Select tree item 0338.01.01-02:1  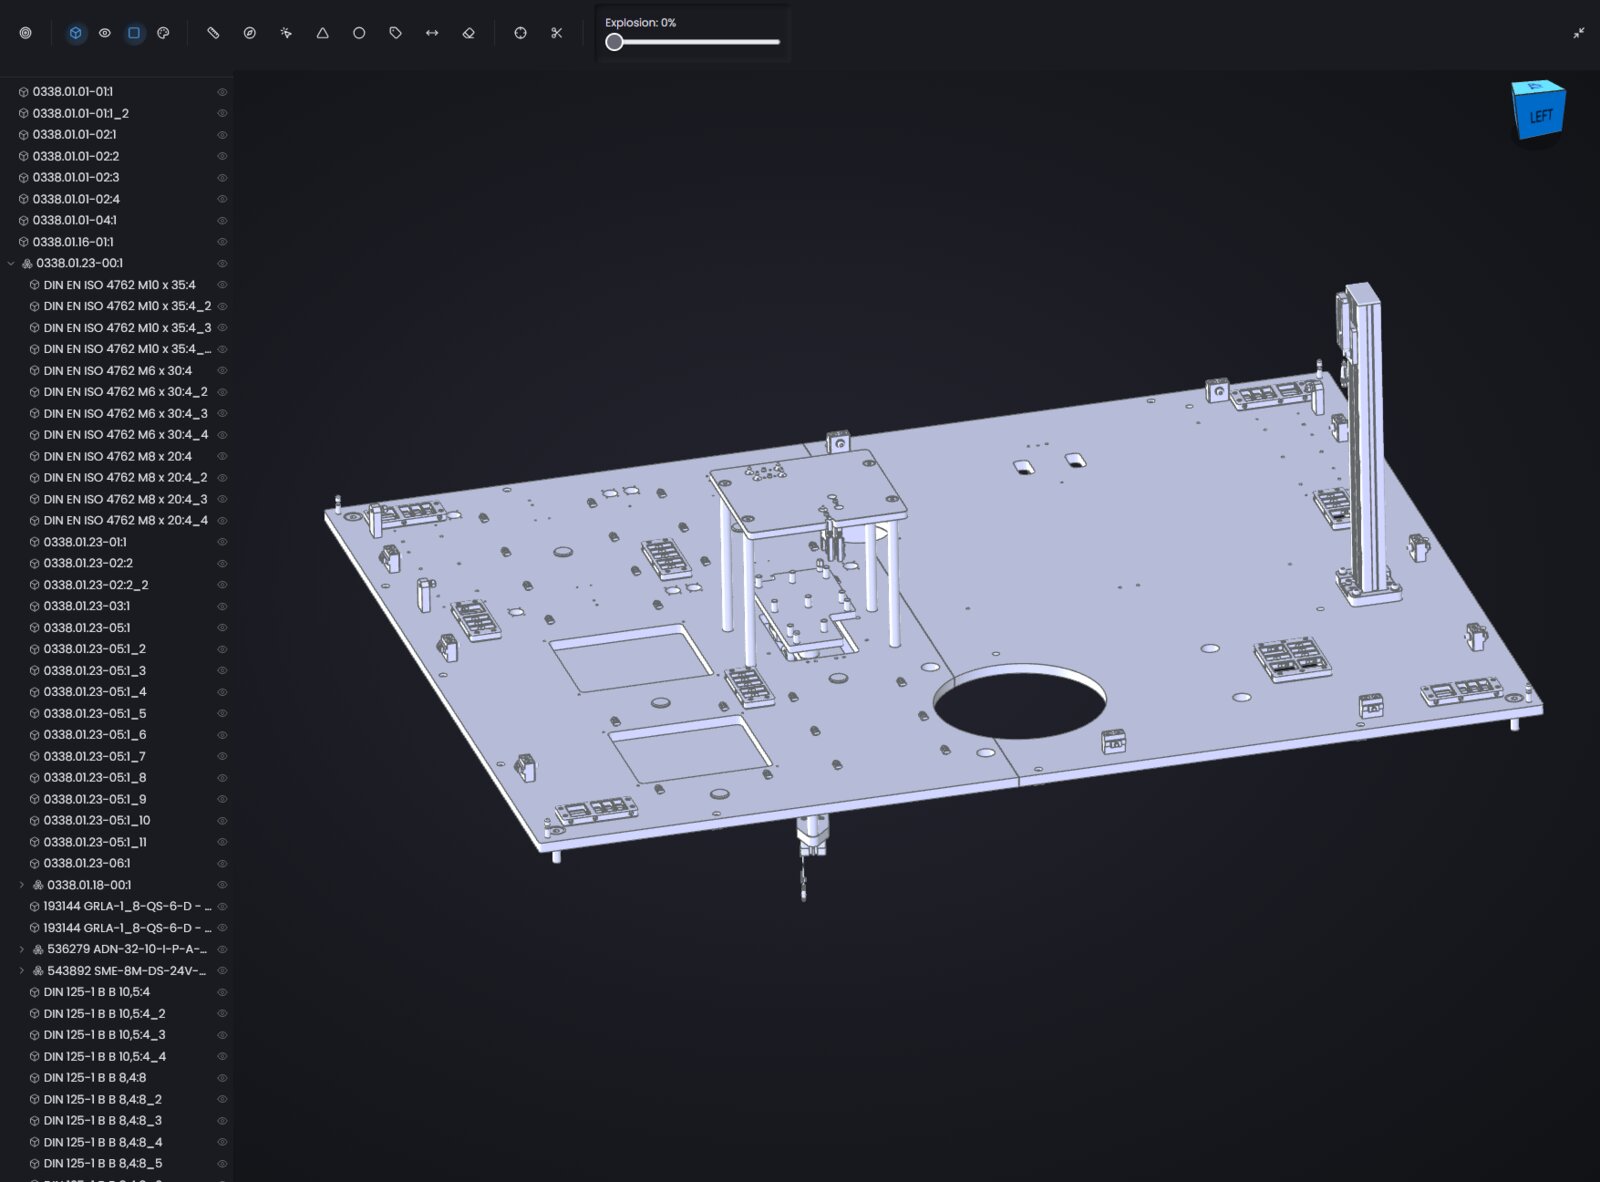pyautogui.click(x=75, y=134)
